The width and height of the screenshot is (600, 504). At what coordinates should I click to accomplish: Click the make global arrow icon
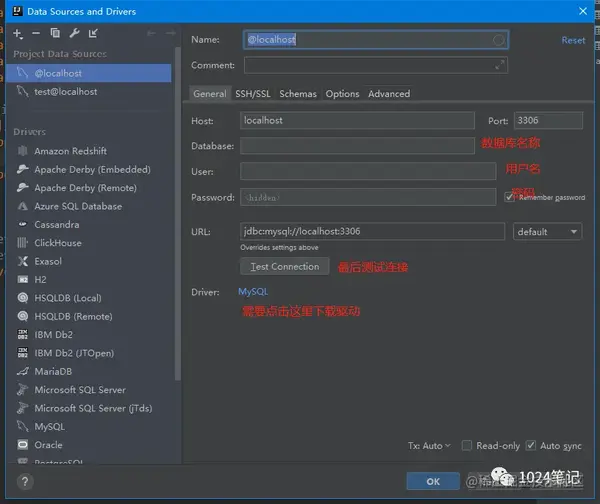[x=93, y=33]
